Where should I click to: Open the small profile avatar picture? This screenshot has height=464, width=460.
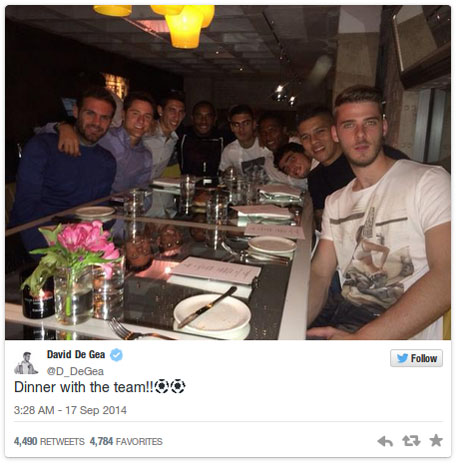pyautogui.click(x=26, y=363)
